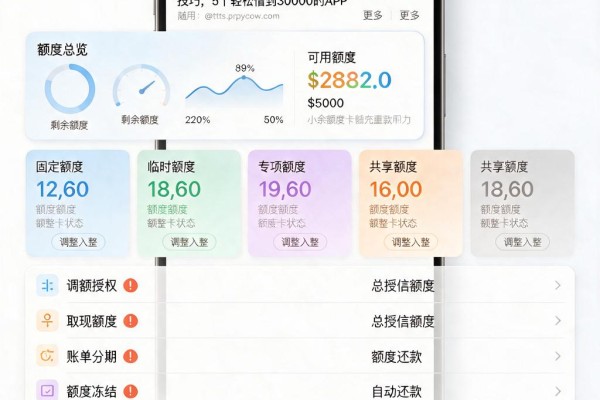Click 额整卡状态 text in 临时额度 card
Image resolution: width=600 pixels, height=400 pixels.
[171, 223]
